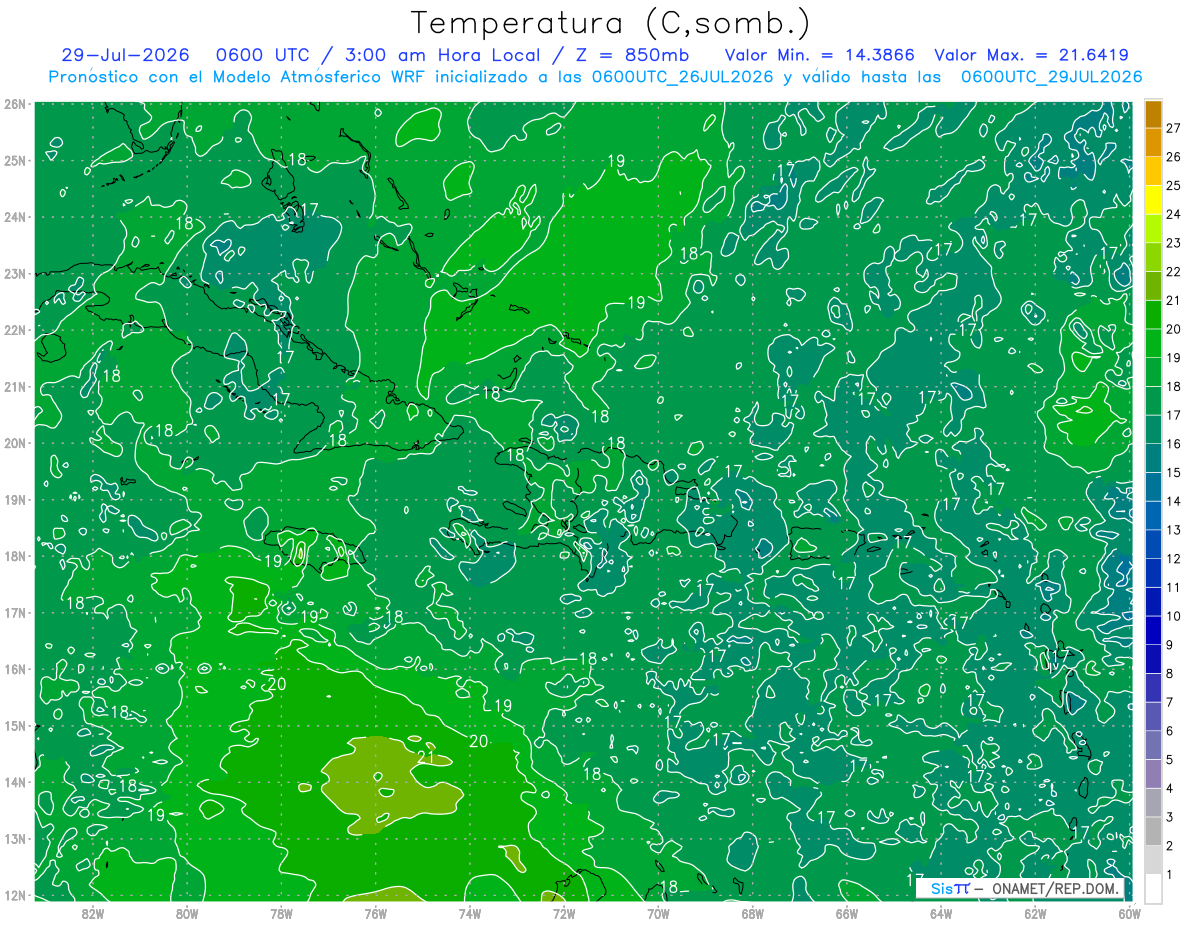Click color bar legend value 14
The image size is (1200, 927).
[x=1174, y=501]
